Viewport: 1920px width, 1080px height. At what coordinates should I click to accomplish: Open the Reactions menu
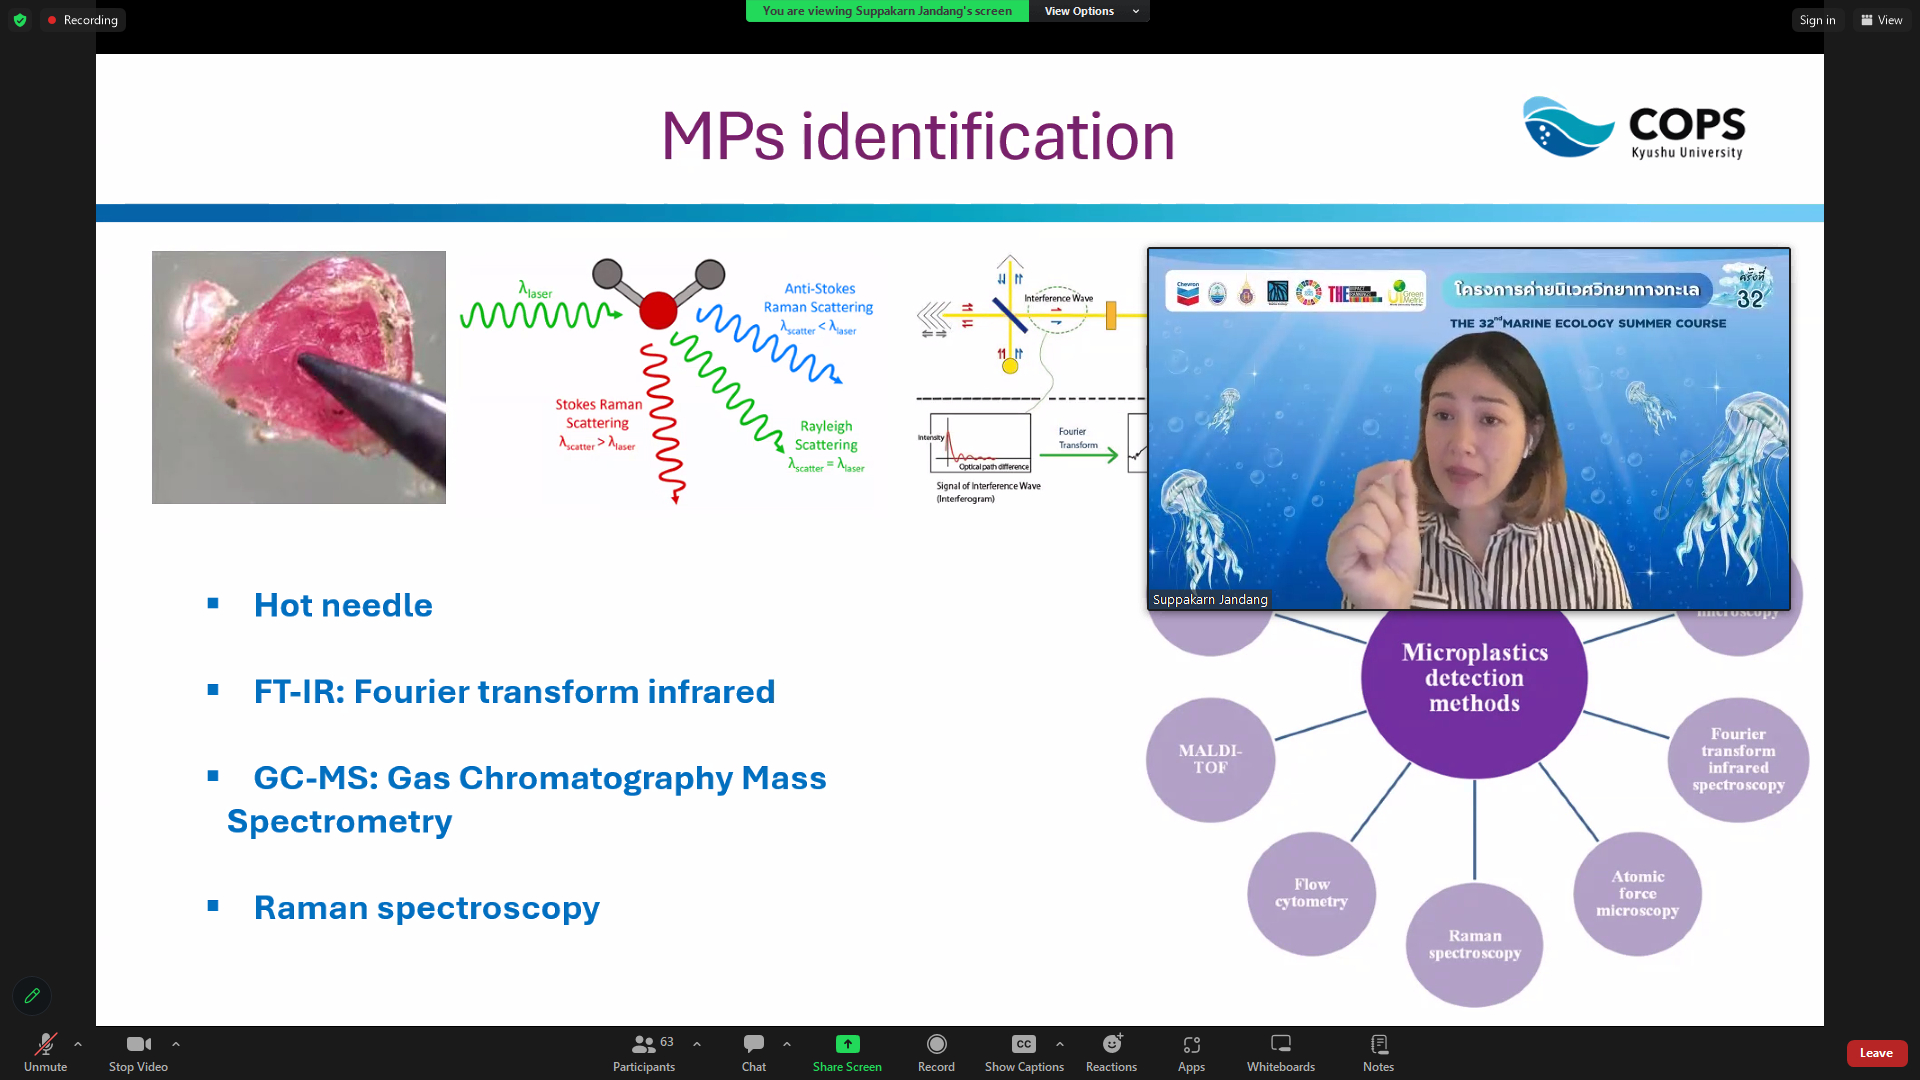pyautogui.click(x=1111, y=1052)
